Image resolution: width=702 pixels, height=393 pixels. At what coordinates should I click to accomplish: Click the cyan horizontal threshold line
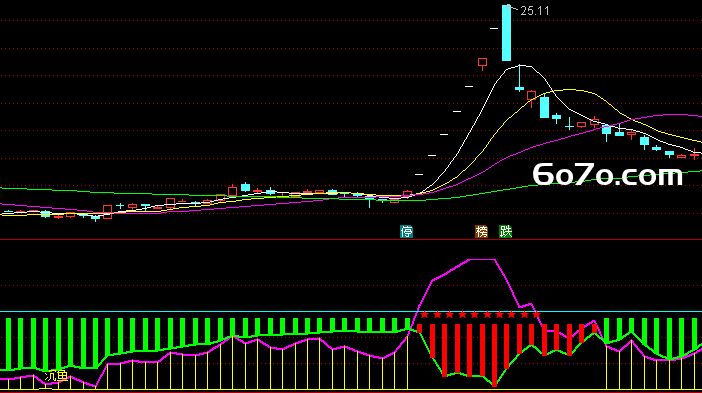point(351,311)
